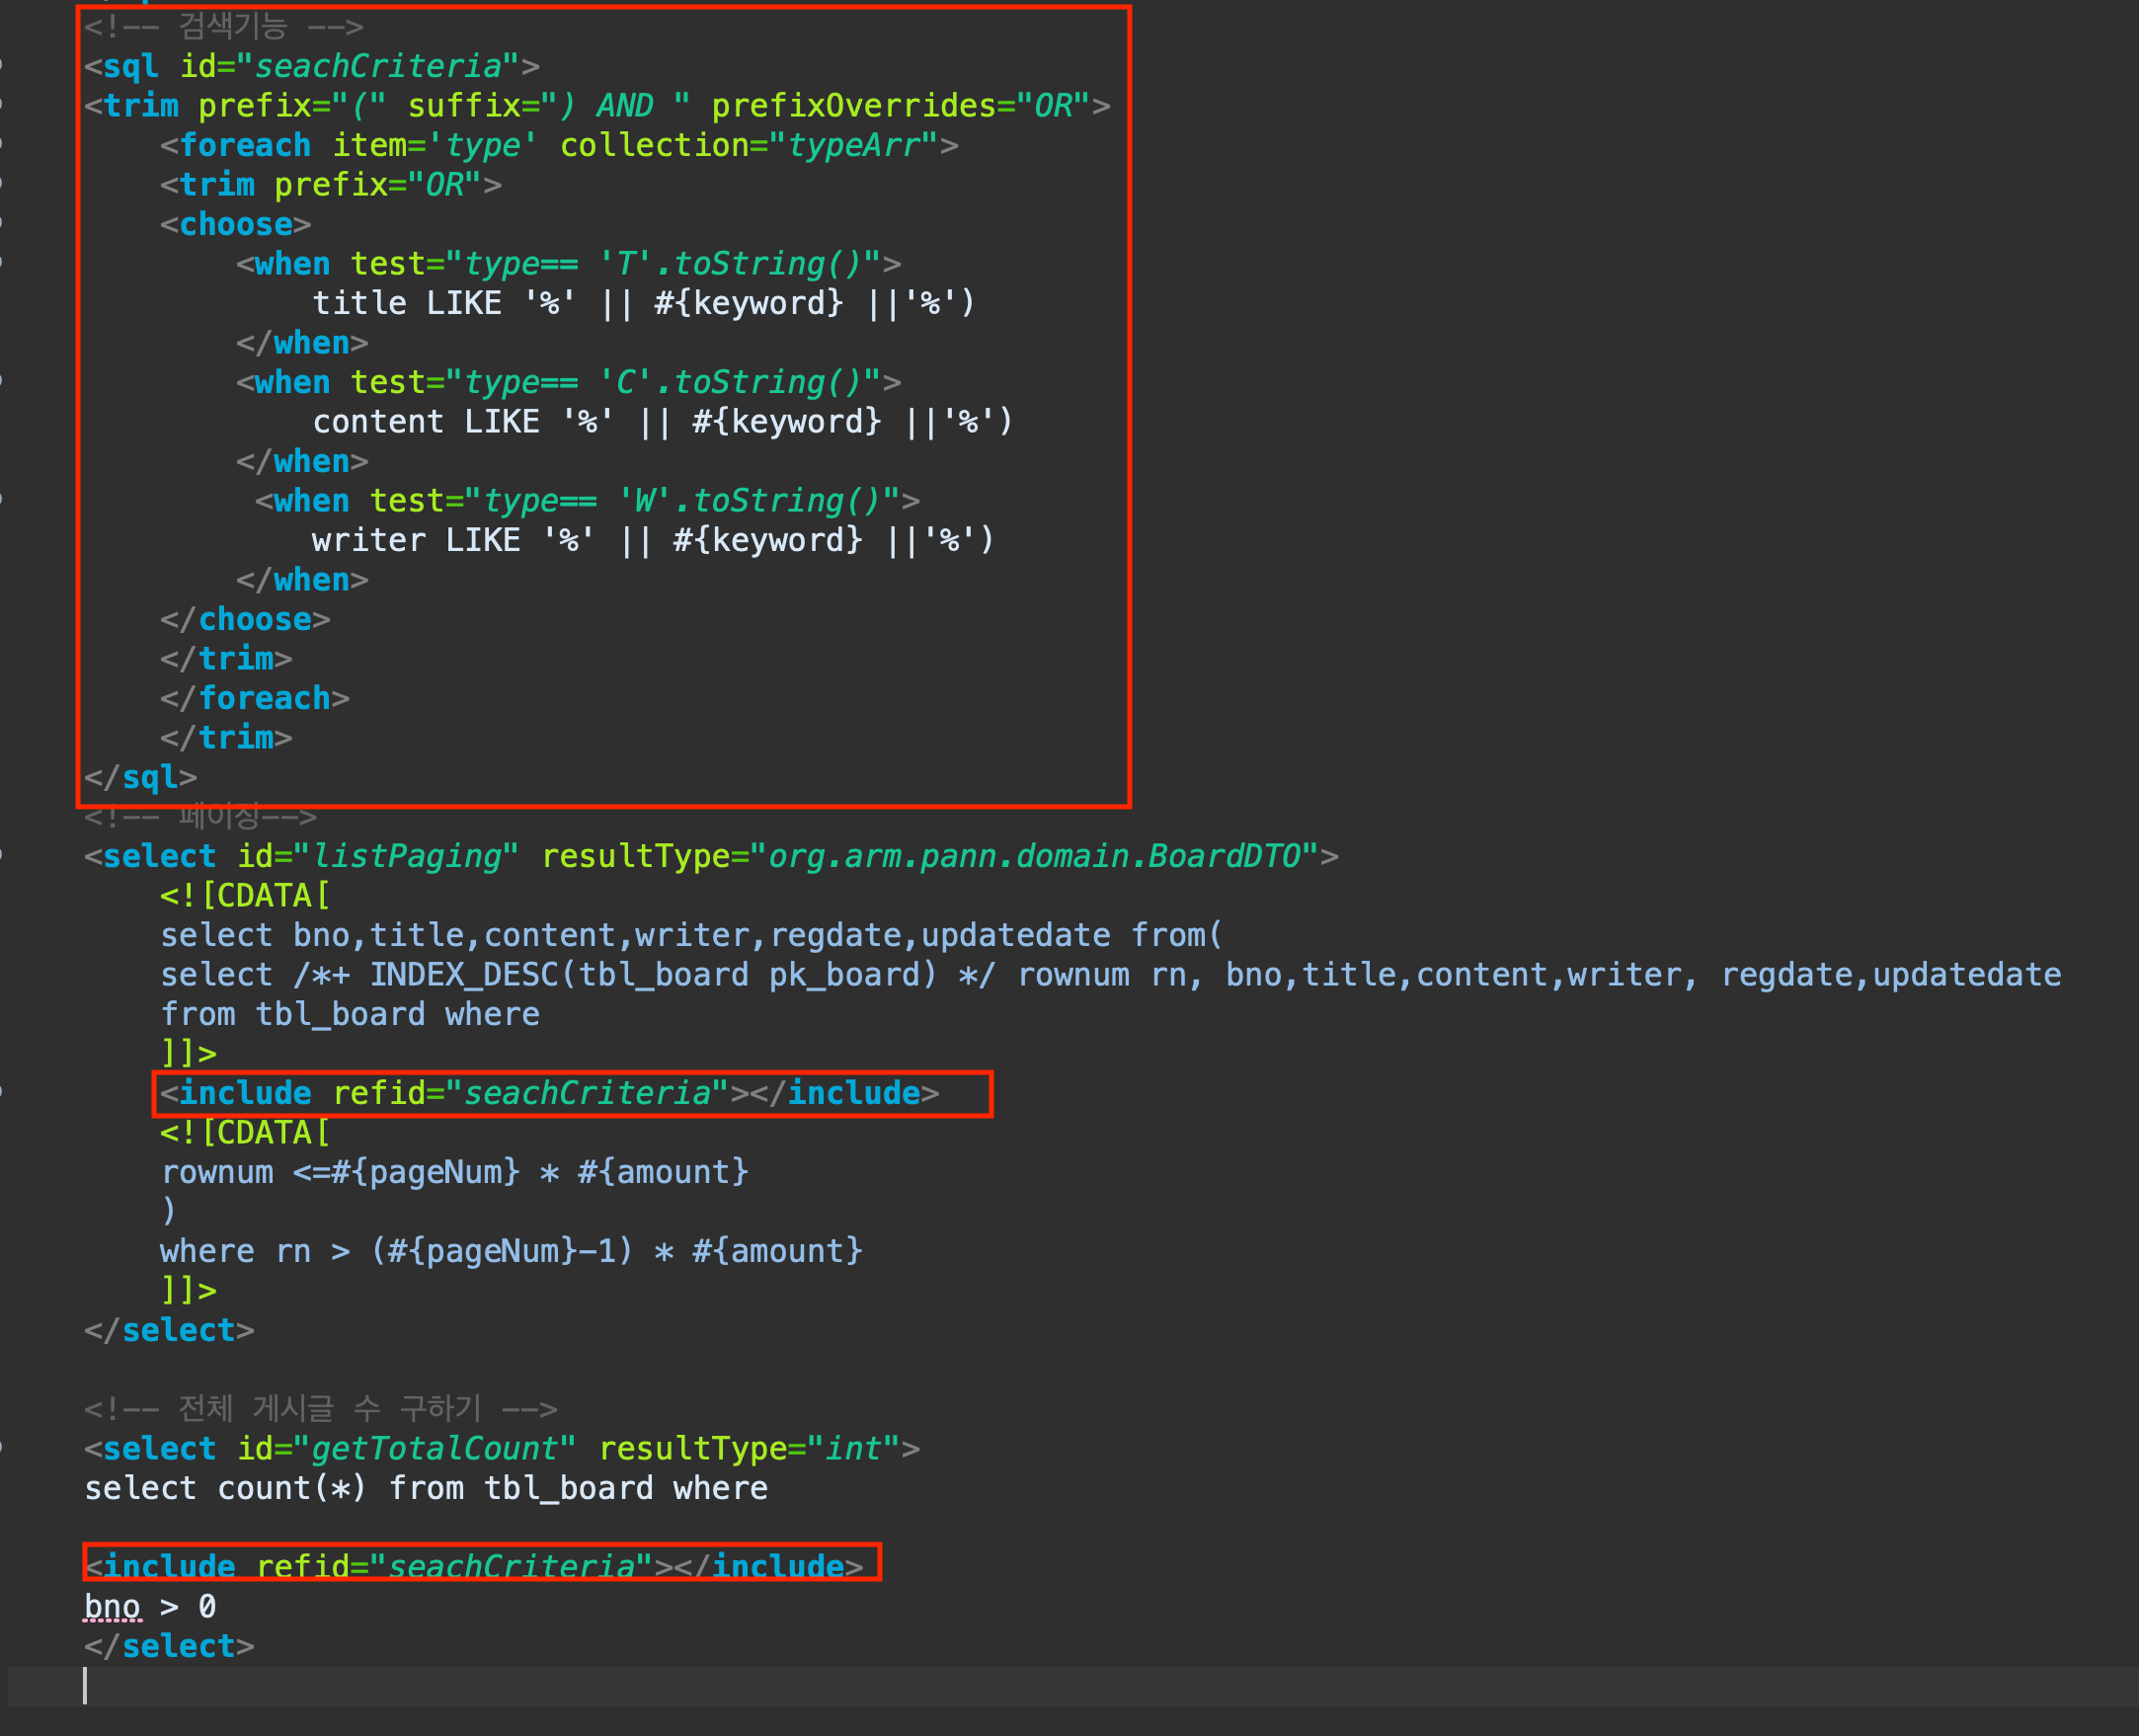Click the empty last line of editor
Screen dimensions: 2139x1736
600,1685
